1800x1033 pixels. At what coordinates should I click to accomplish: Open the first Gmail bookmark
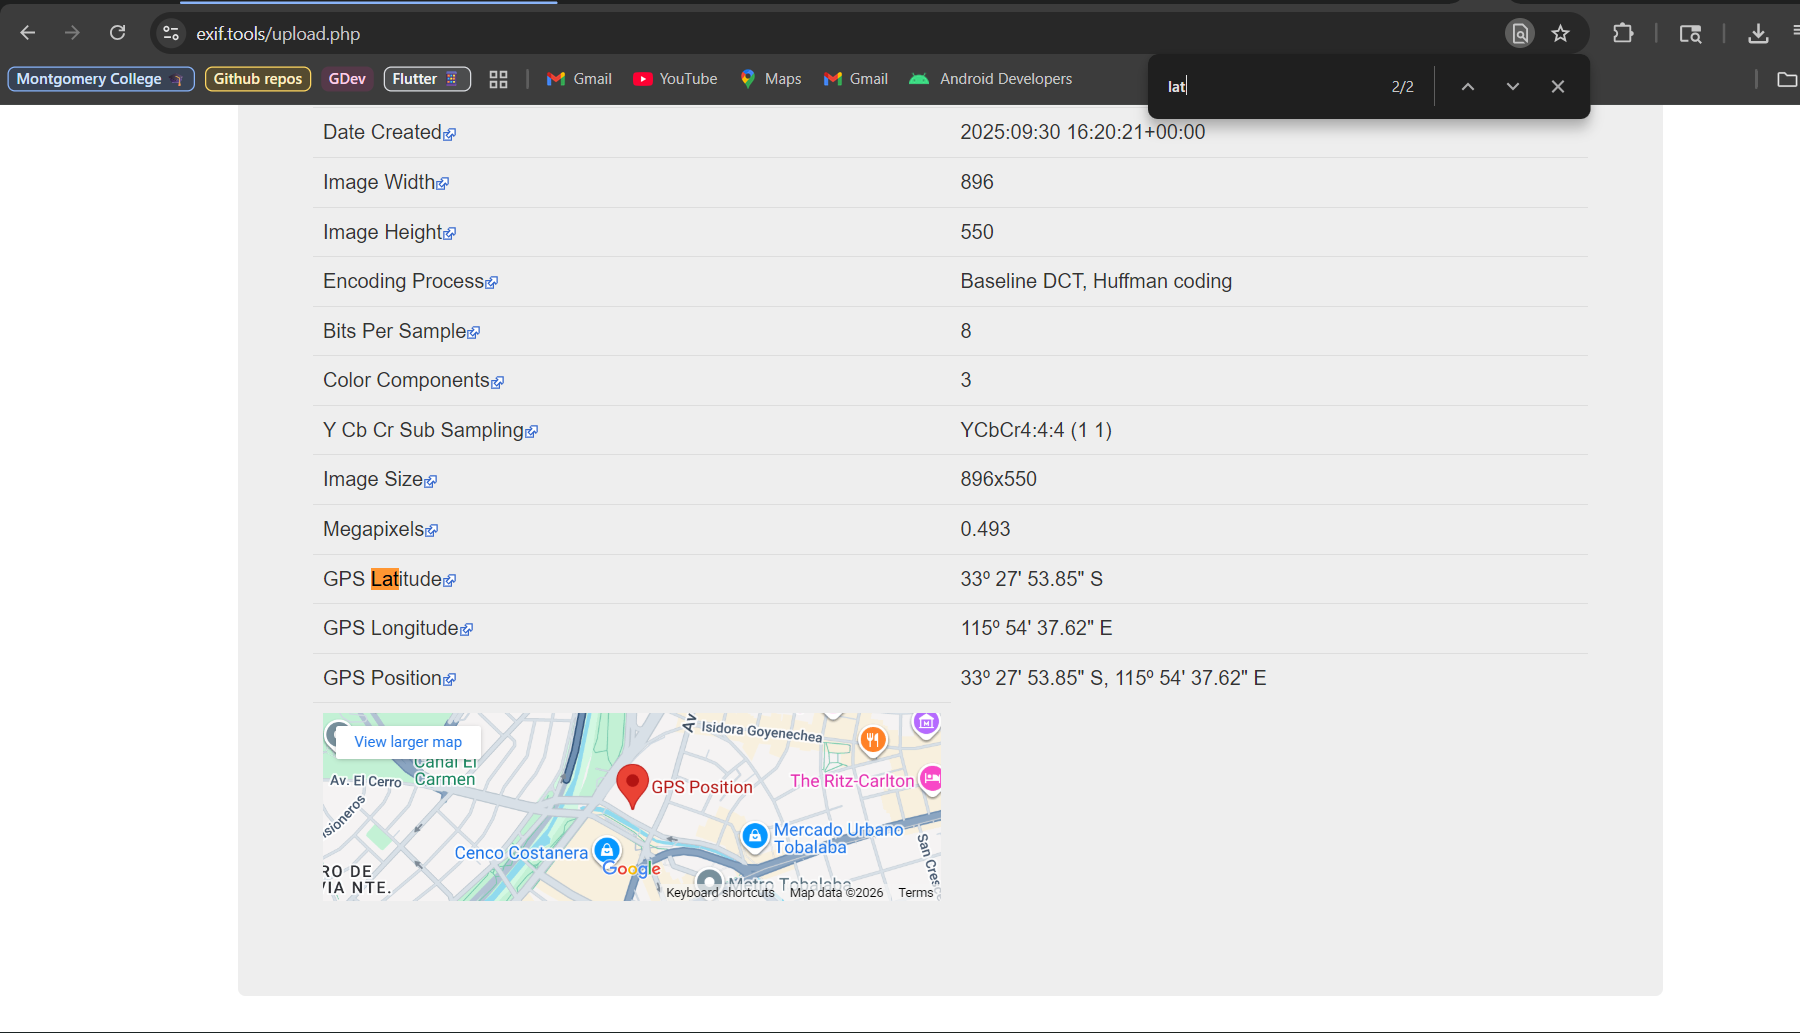pos(580,79)
